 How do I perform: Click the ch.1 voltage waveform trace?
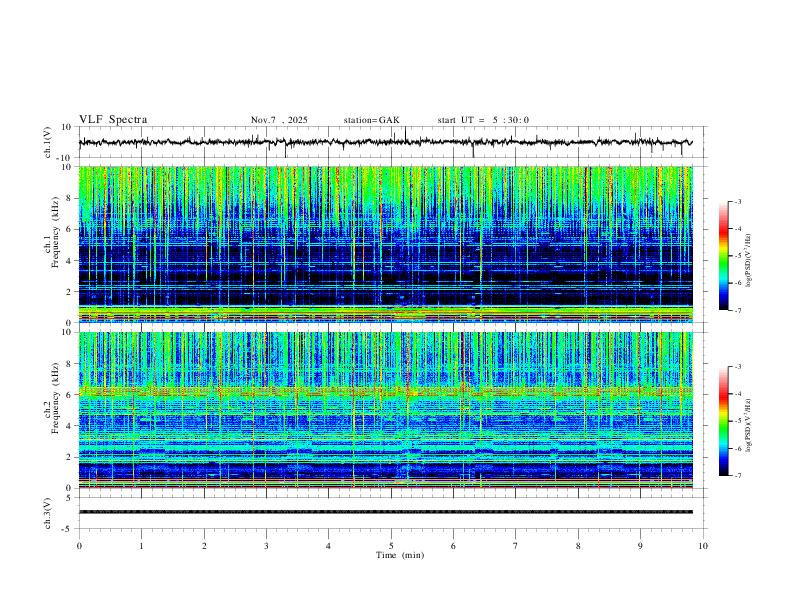click(x=385, y=142)
